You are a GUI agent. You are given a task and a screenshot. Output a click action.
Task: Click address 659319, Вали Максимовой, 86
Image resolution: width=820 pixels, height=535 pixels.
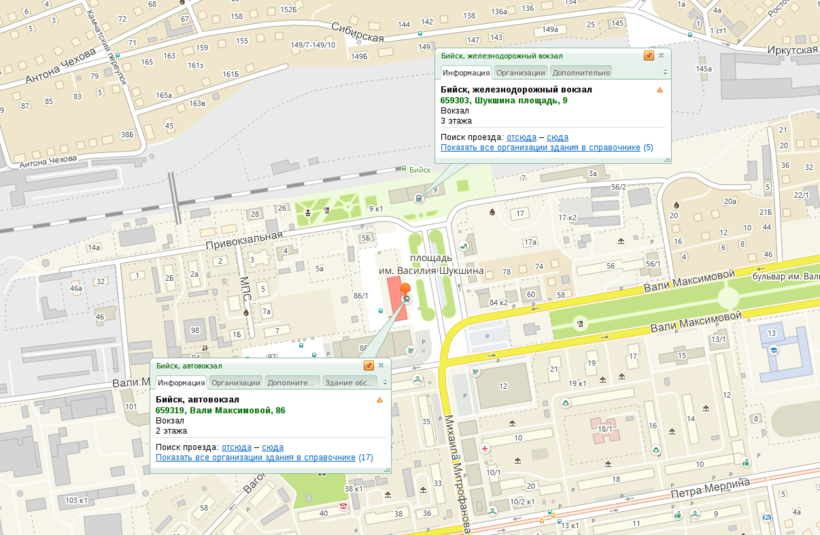tap(220, 410)
